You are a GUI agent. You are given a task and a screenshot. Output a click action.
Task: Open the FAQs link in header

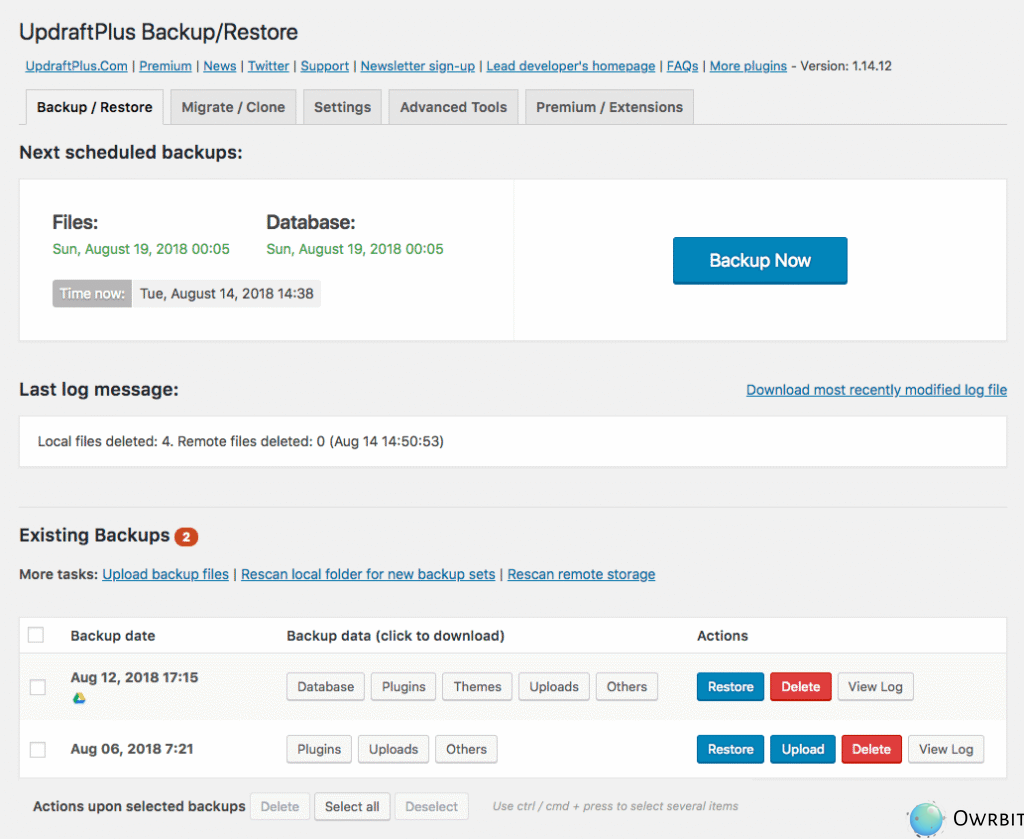682,66
